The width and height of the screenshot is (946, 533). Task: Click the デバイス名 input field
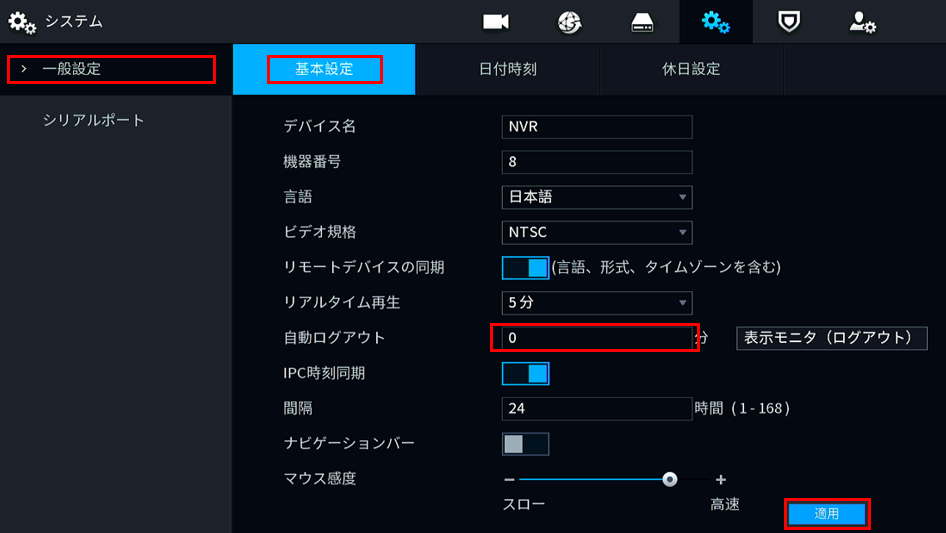[597, 127]
